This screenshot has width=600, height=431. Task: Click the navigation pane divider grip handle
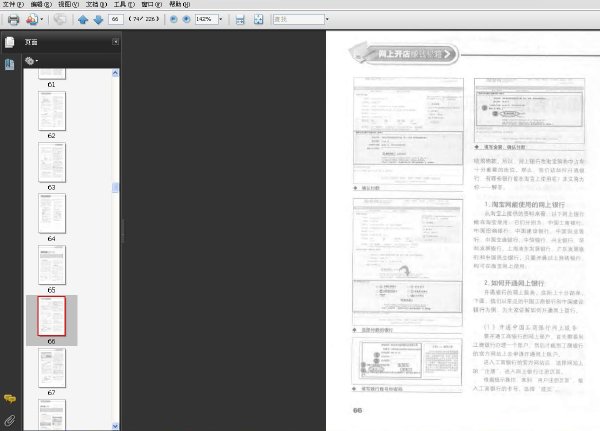point(122,230)
